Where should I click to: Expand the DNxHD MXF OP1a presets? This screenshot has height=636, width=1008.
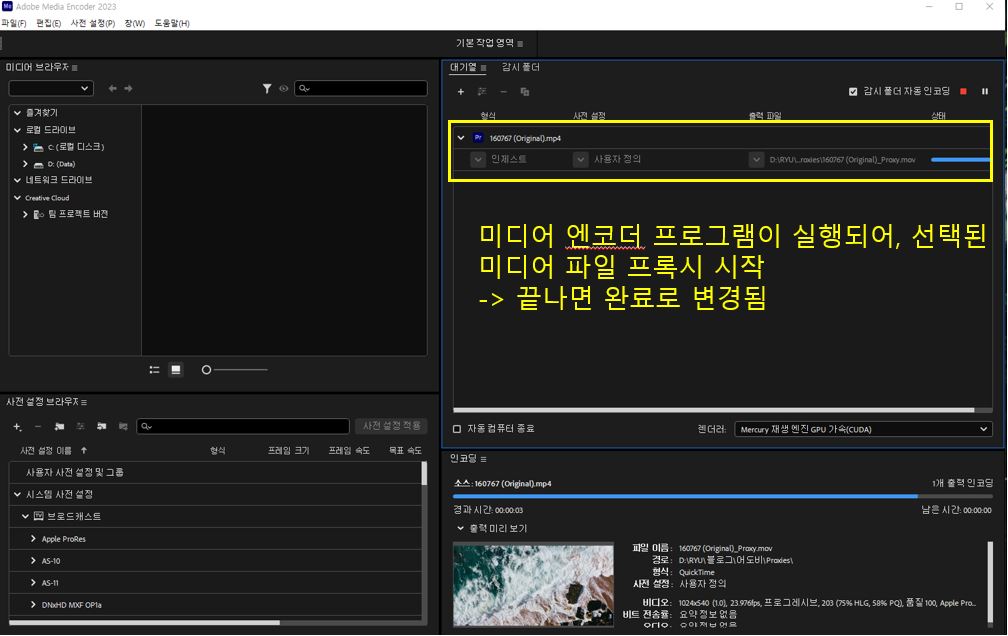[x=33, y=604]
